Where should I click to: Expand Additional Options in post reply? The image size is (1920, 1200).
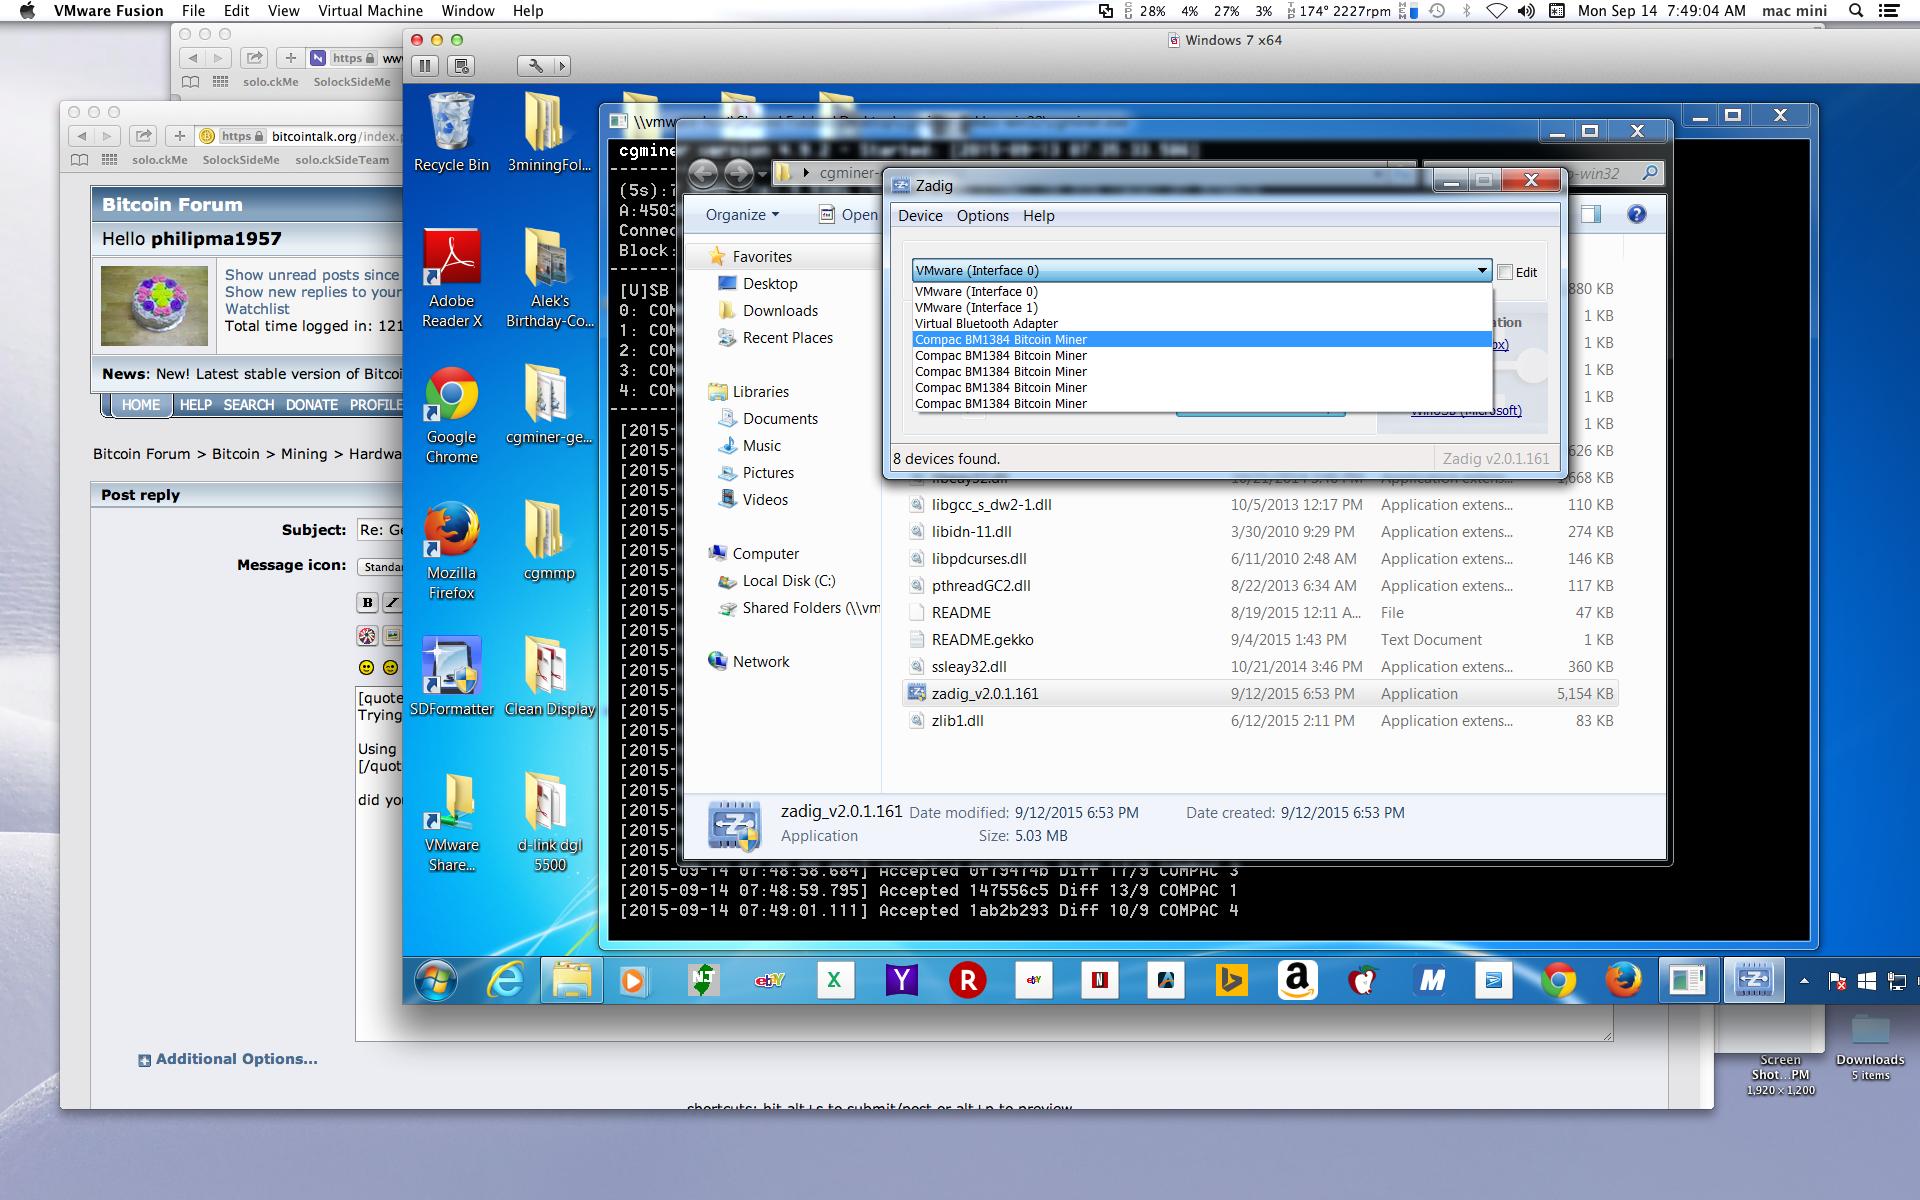tap(228, 1059)
